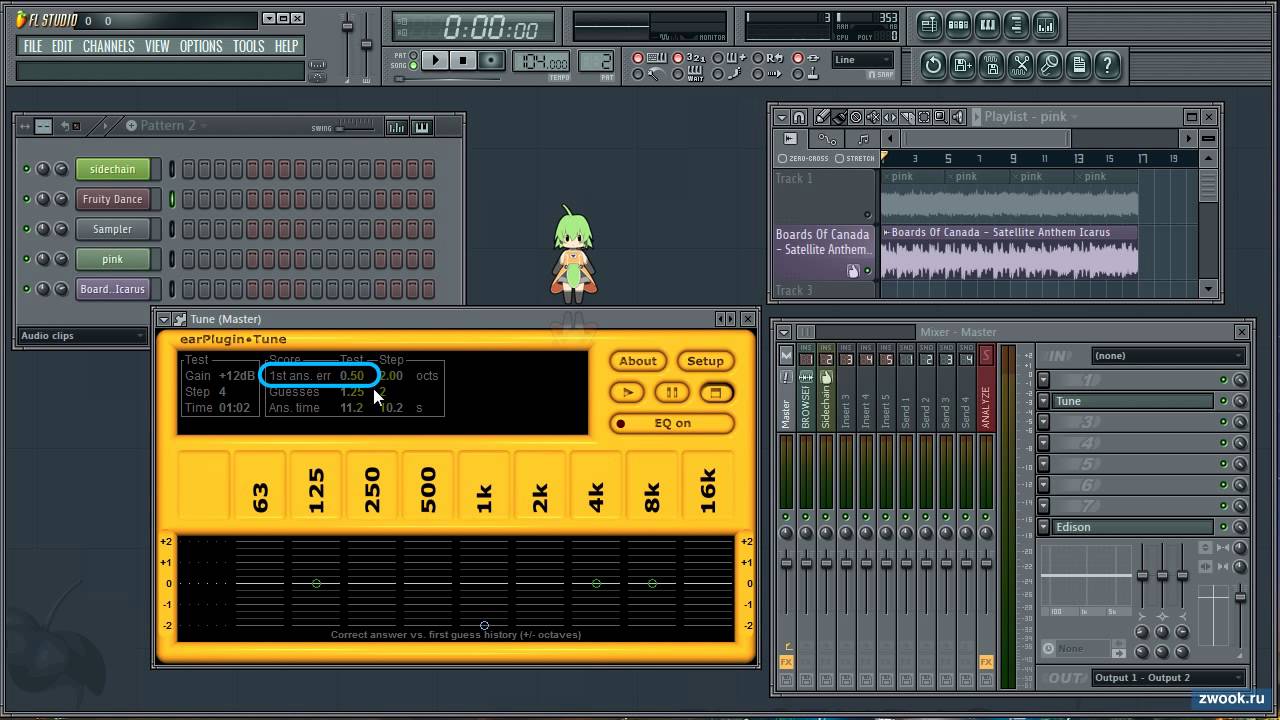Select the Pencil draw tool in the Playlist
This screenshot has width=1280, height=720.
822,117
